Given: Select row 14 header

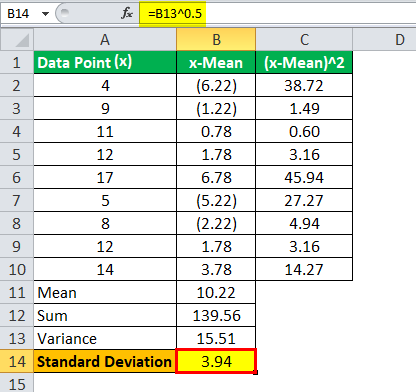Looking at the screenshot, I should point(17,361).
